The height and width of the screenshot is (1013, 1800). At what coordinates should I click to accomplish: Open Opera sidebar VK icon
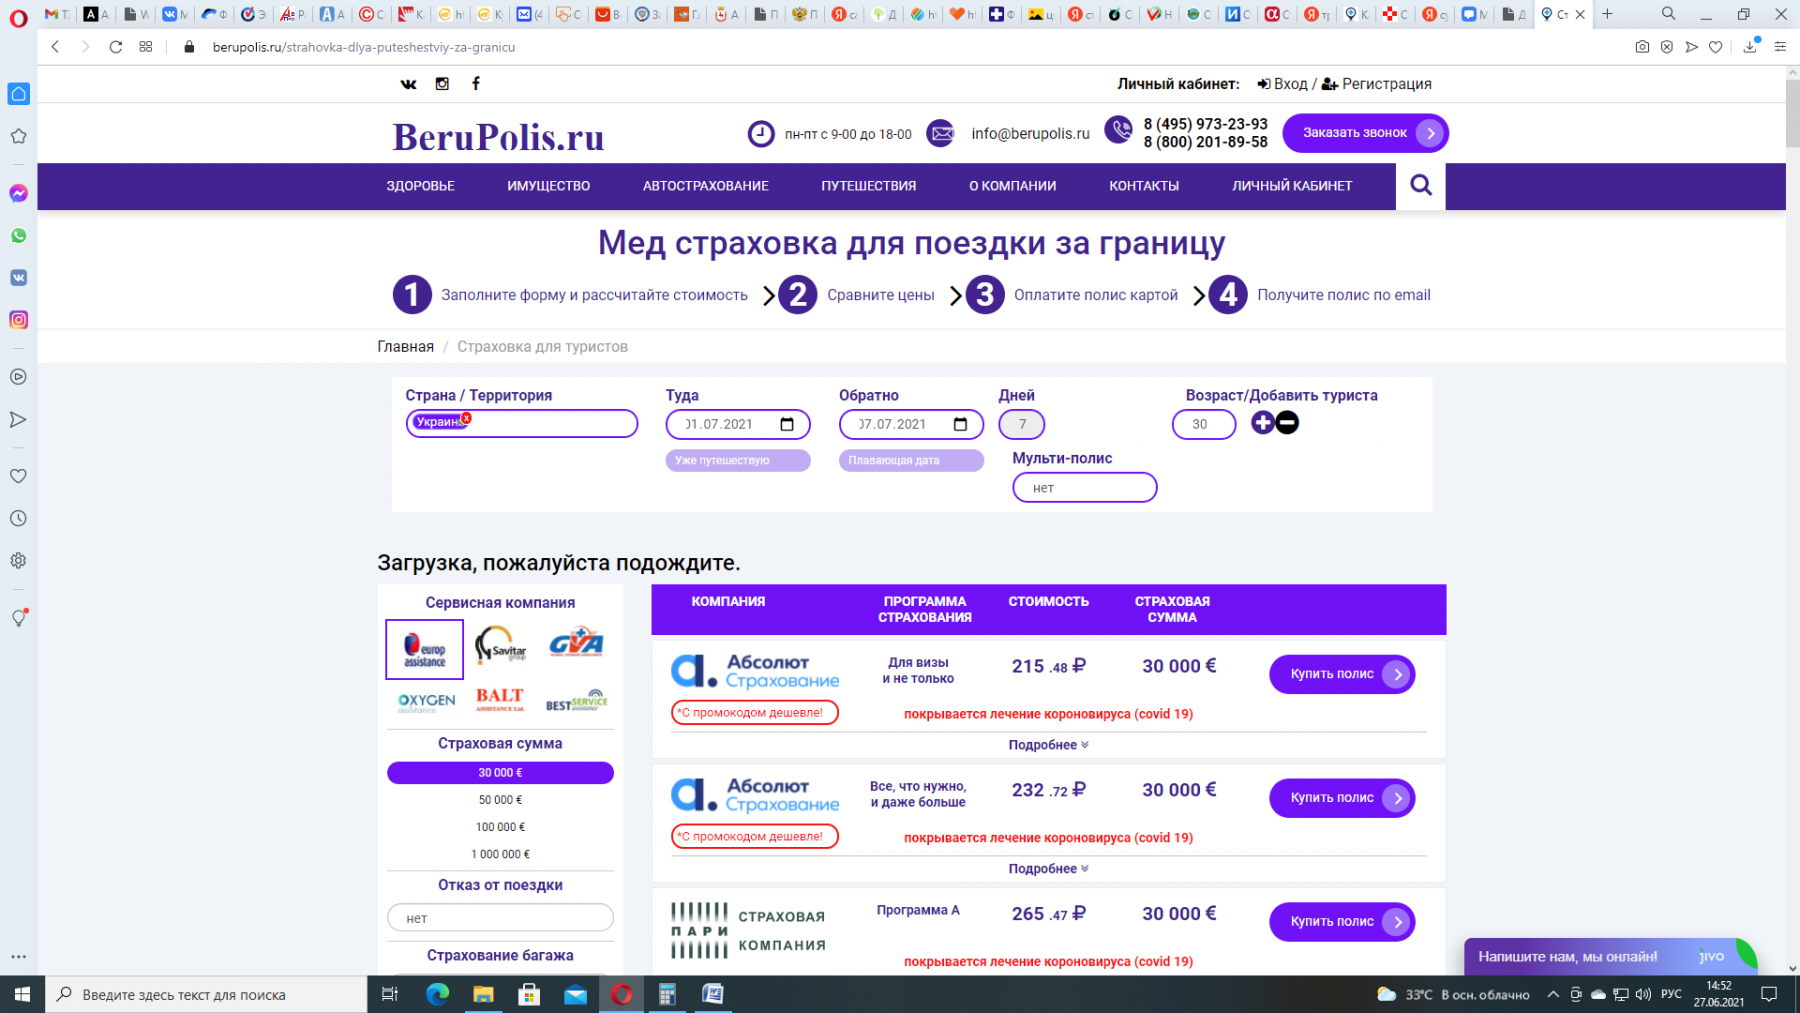point(18,278)
